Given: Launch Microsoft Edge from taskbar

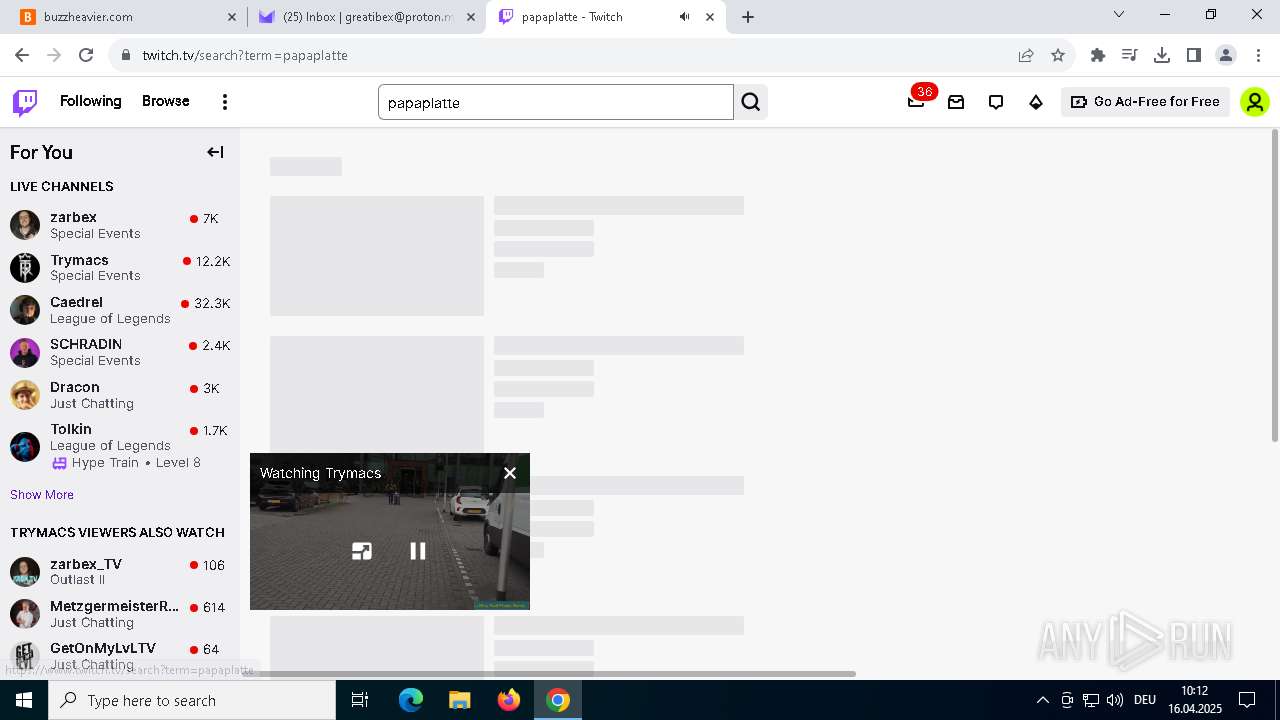Looking at the screenshot, I should tap(411, 700).
